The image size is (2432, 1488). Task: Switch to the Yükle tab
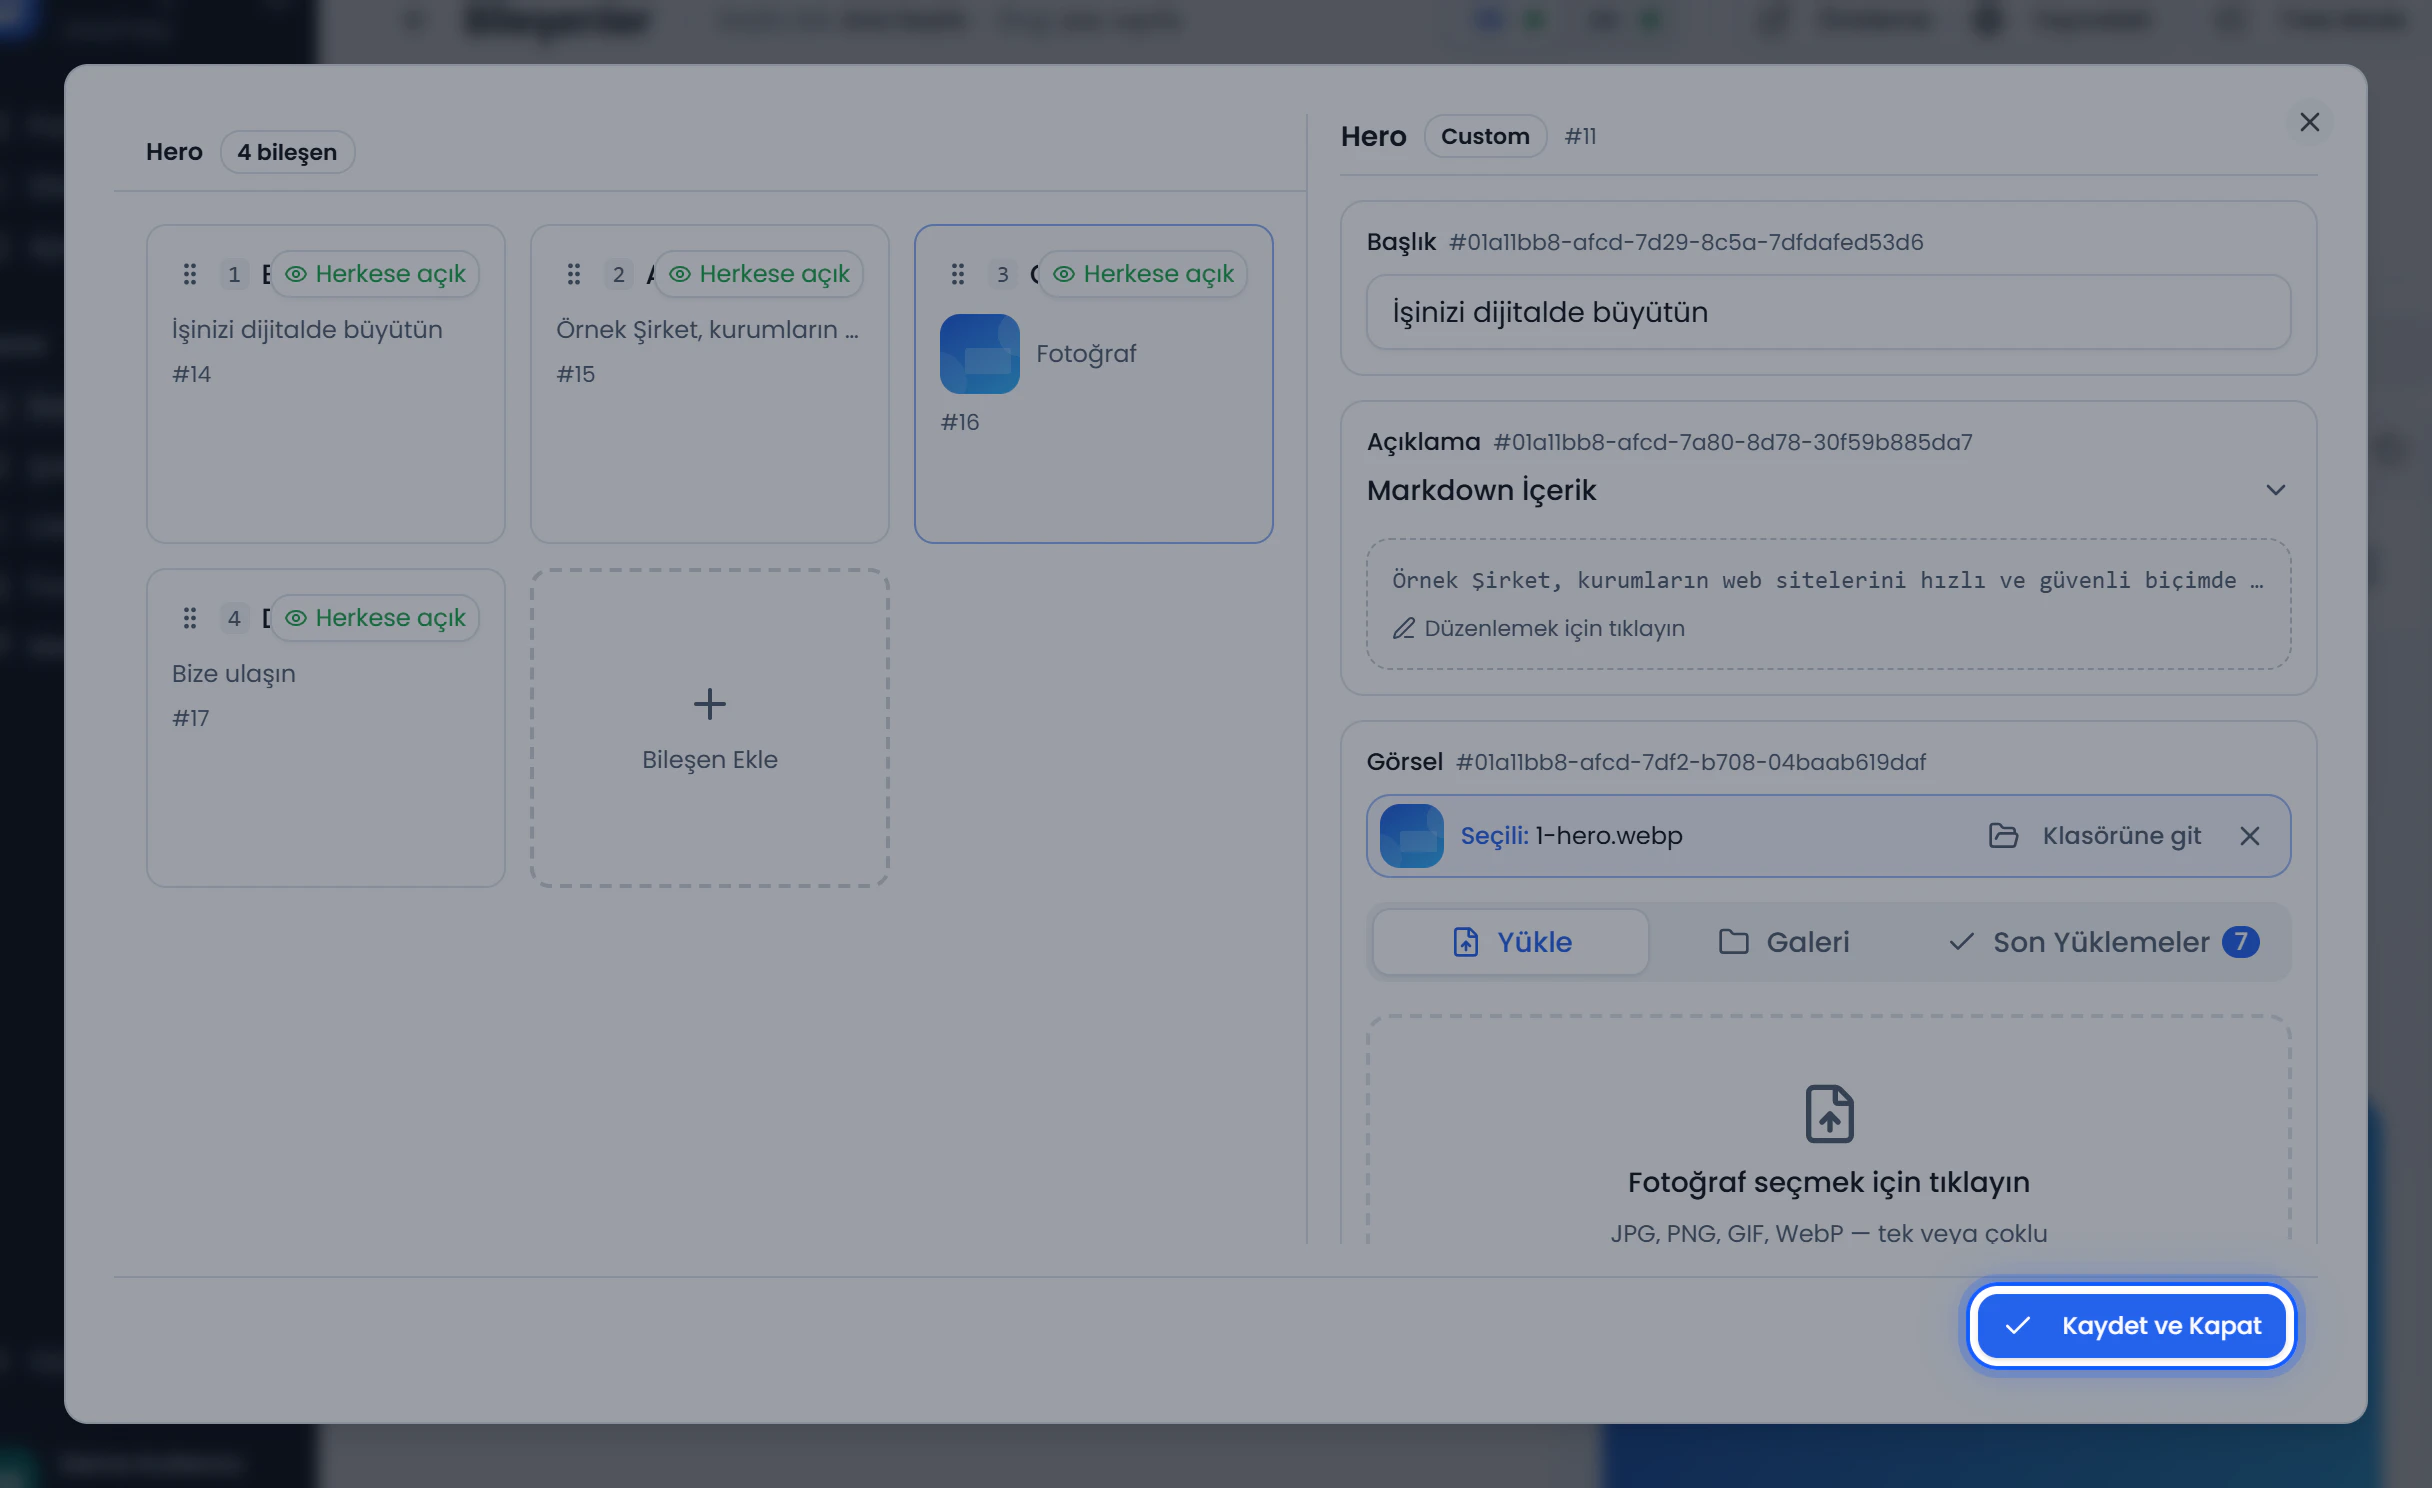click(x=1511, y=942)
